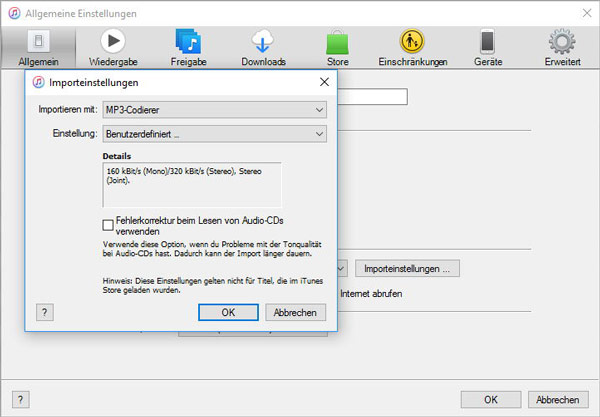Click the library name input field
This screenshot has height=417, width=600.
pos(372,96)
